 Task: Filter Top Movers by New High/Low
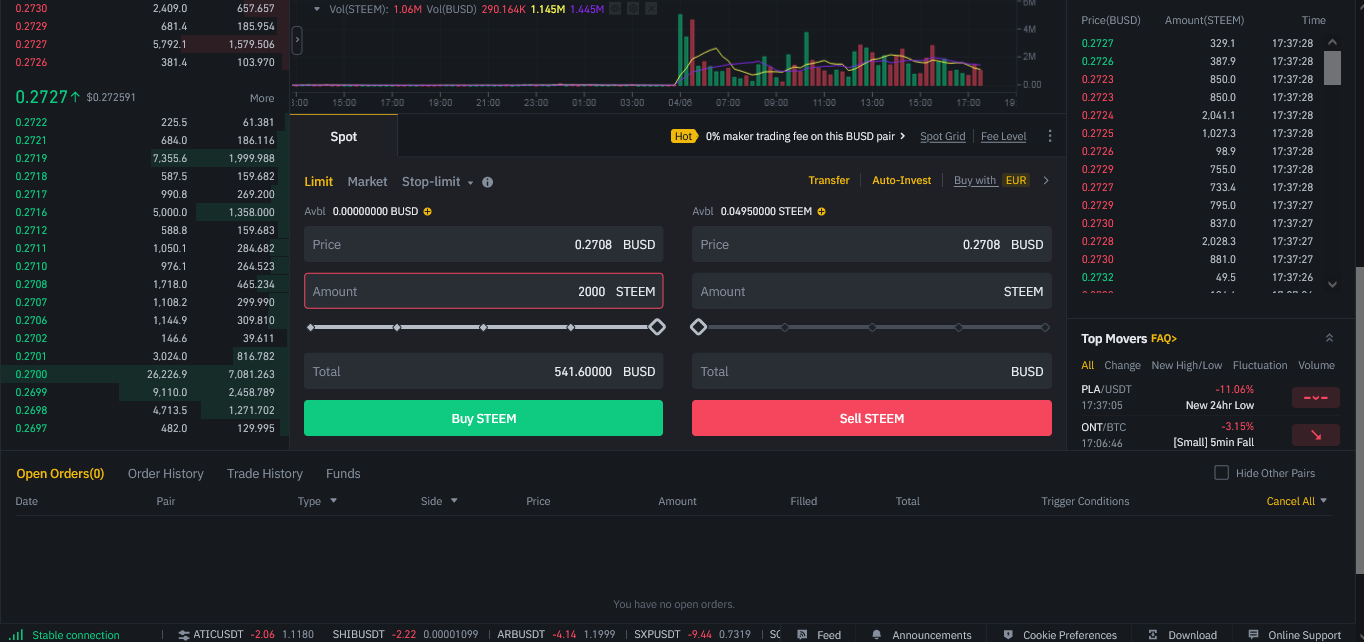1186,365
